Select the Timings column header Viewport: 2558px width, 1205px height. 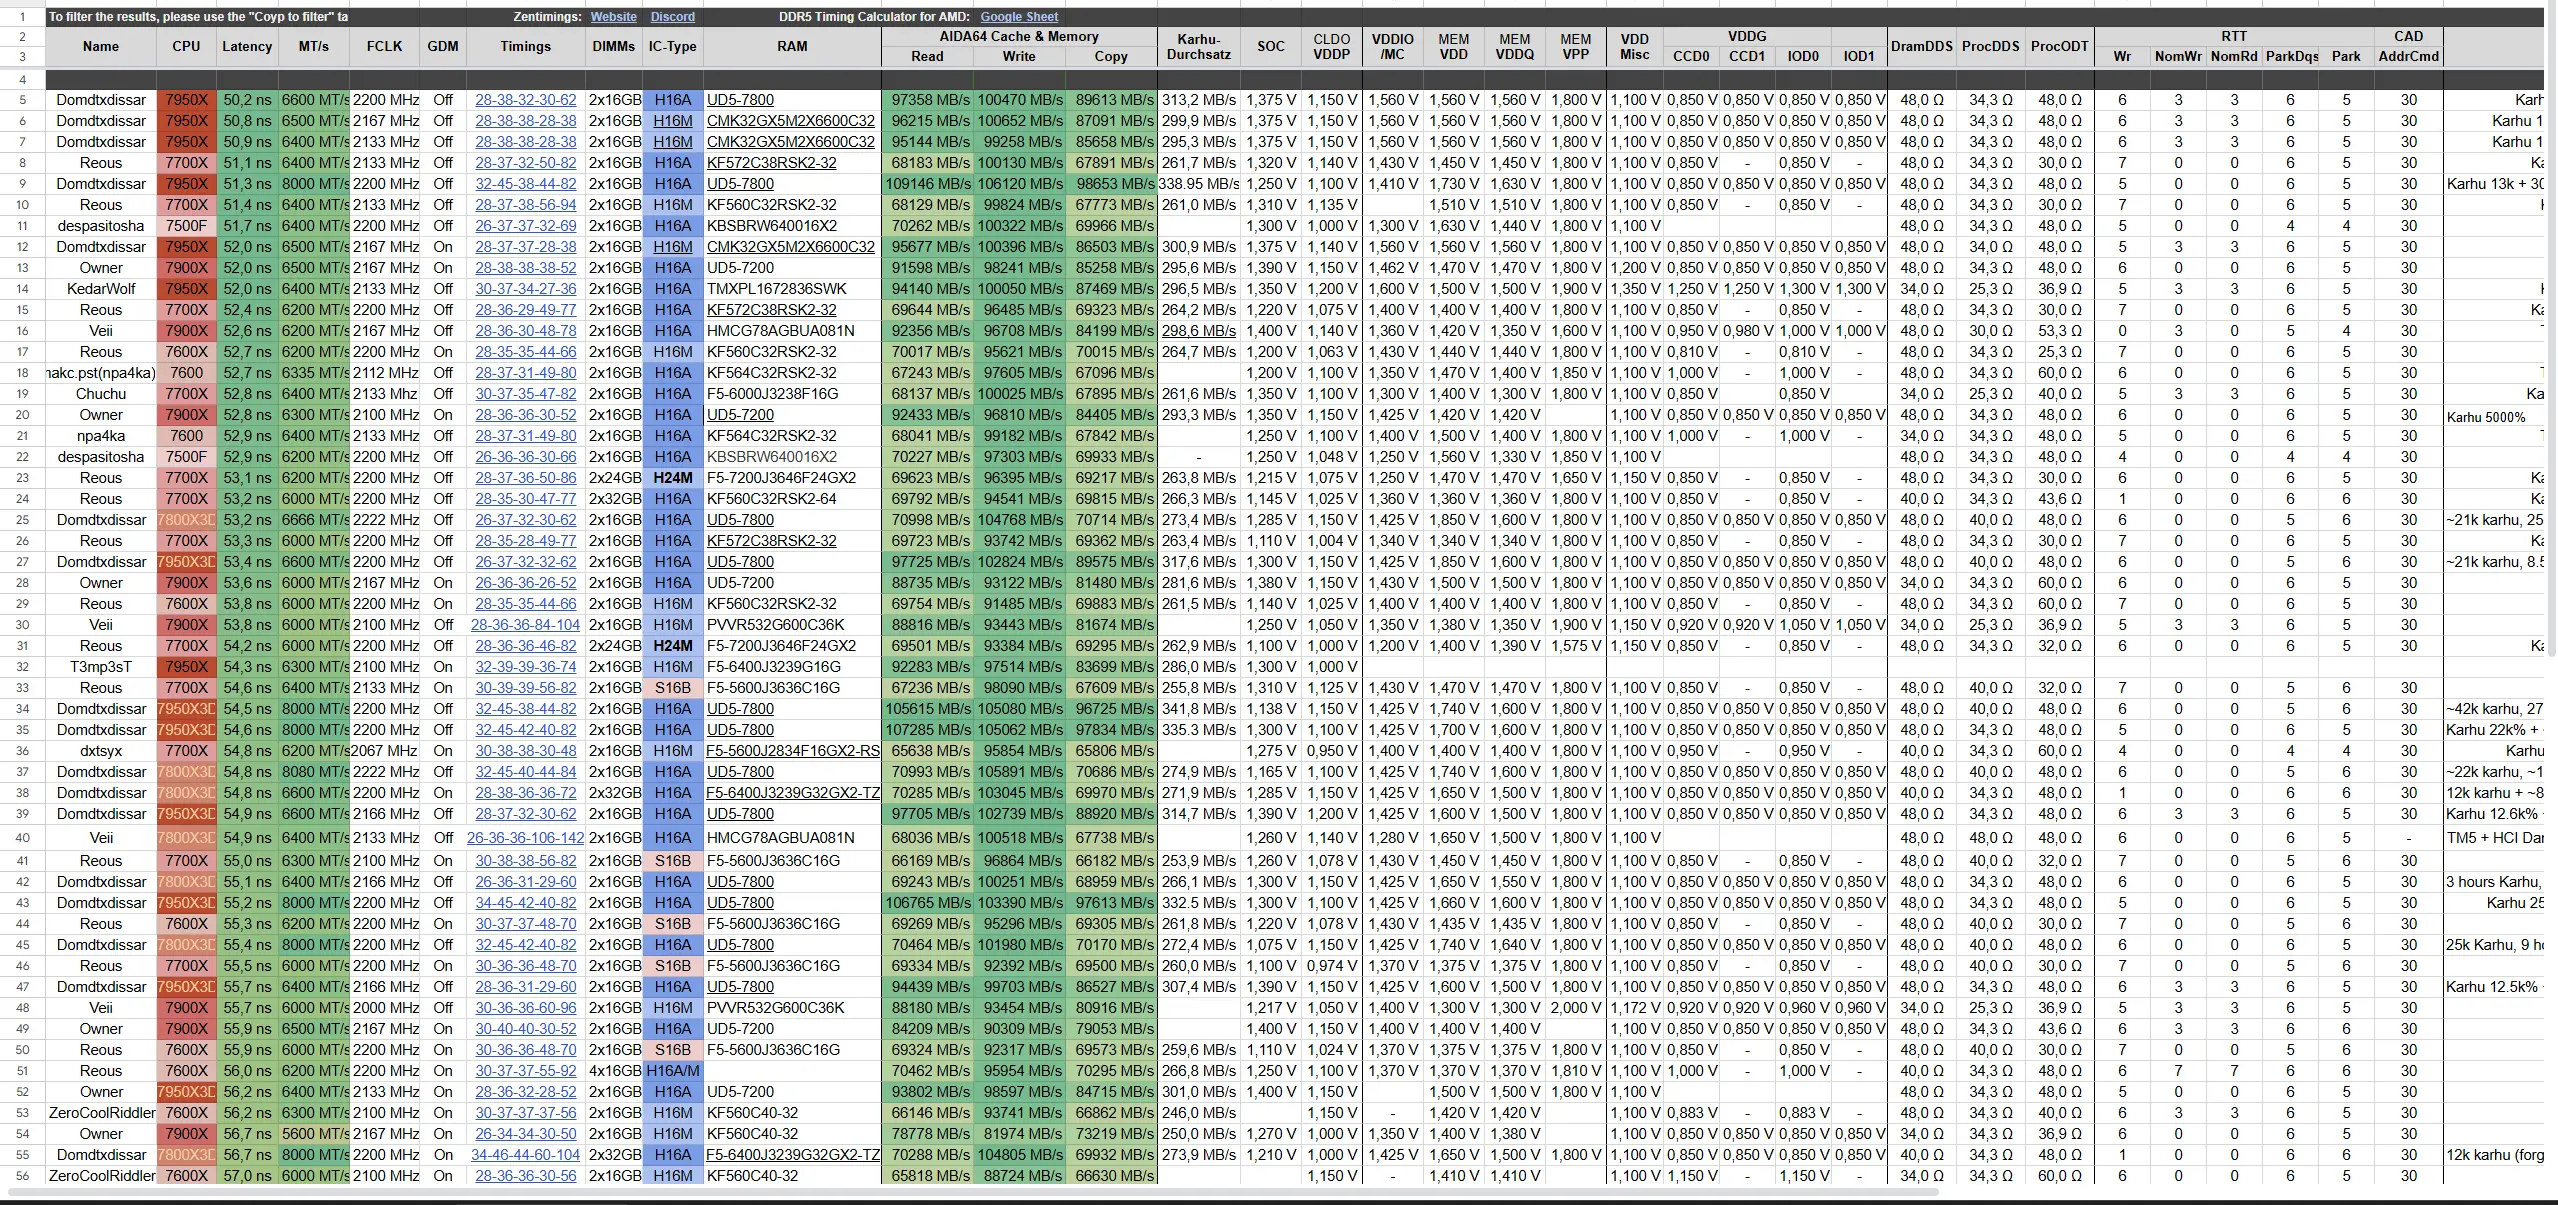pos(525,46)
